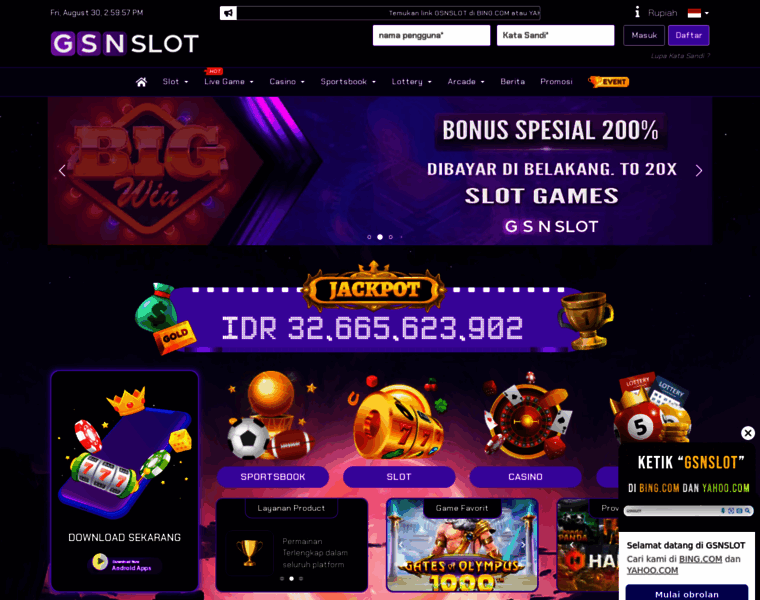
Task: Open the Berita menu item
Action: 512,82
